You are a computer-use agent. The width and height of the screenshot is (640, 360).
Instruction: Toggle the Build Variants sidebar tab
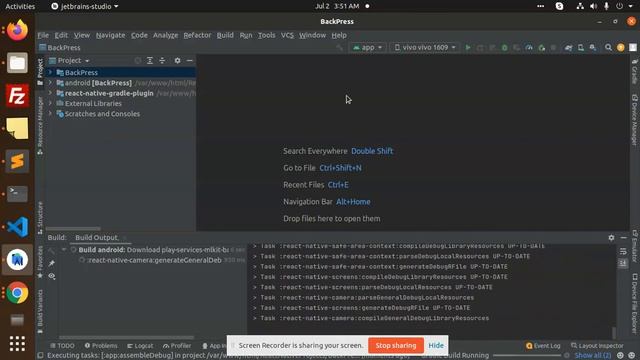point(40,311)
